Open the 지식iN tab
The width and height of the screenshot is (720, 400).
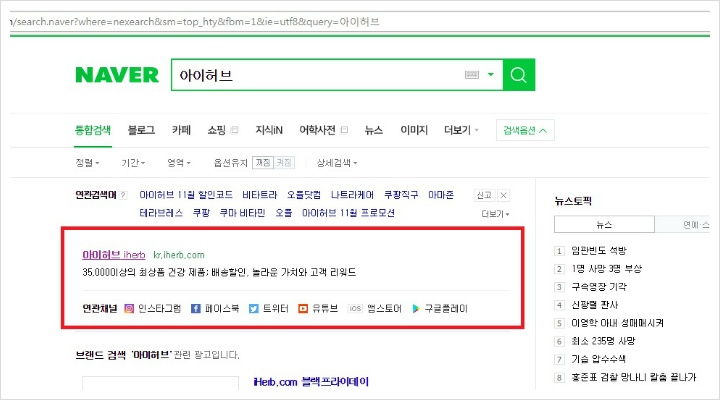[x=269, y=130]
